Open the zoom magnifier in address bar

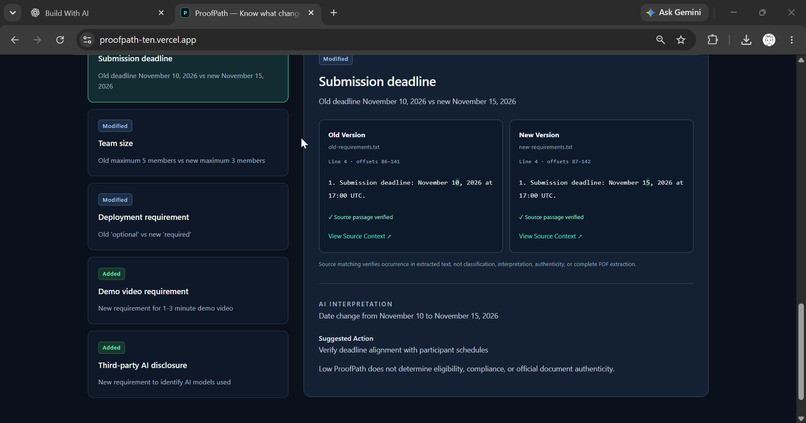click(661, 40)
